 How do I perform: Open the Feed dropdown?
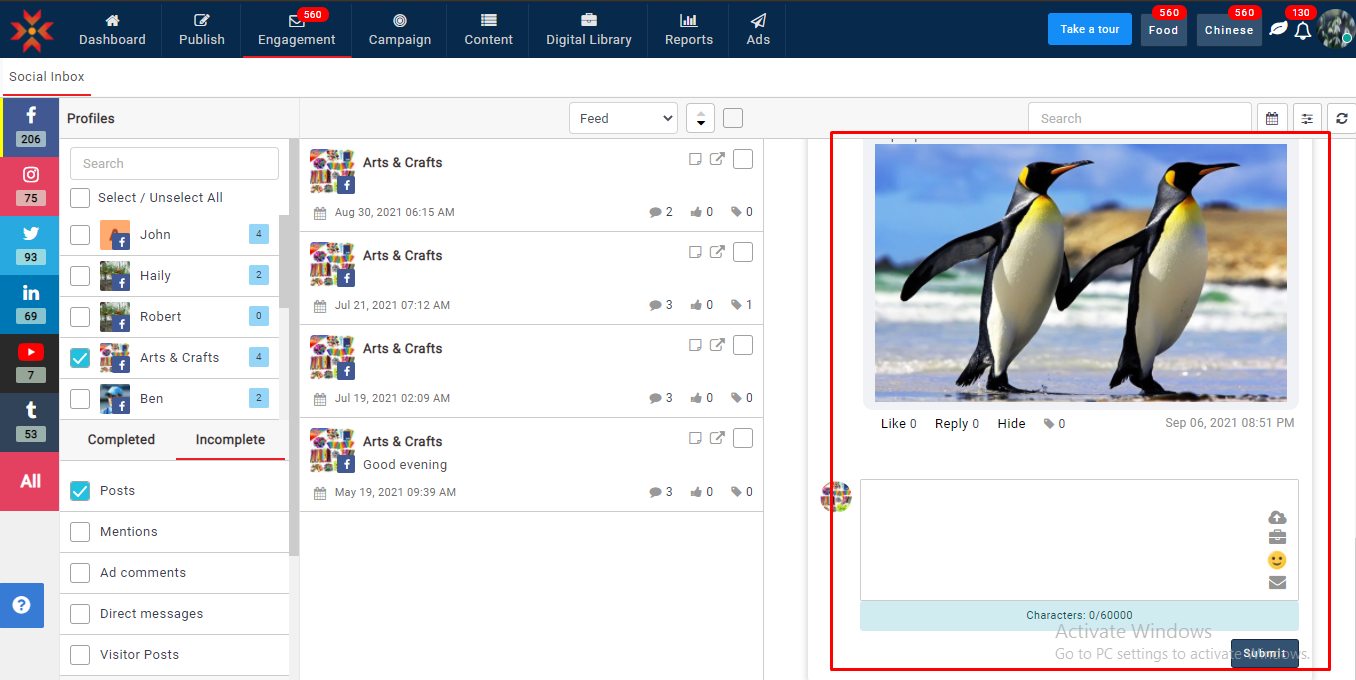(x=623, y=118)
